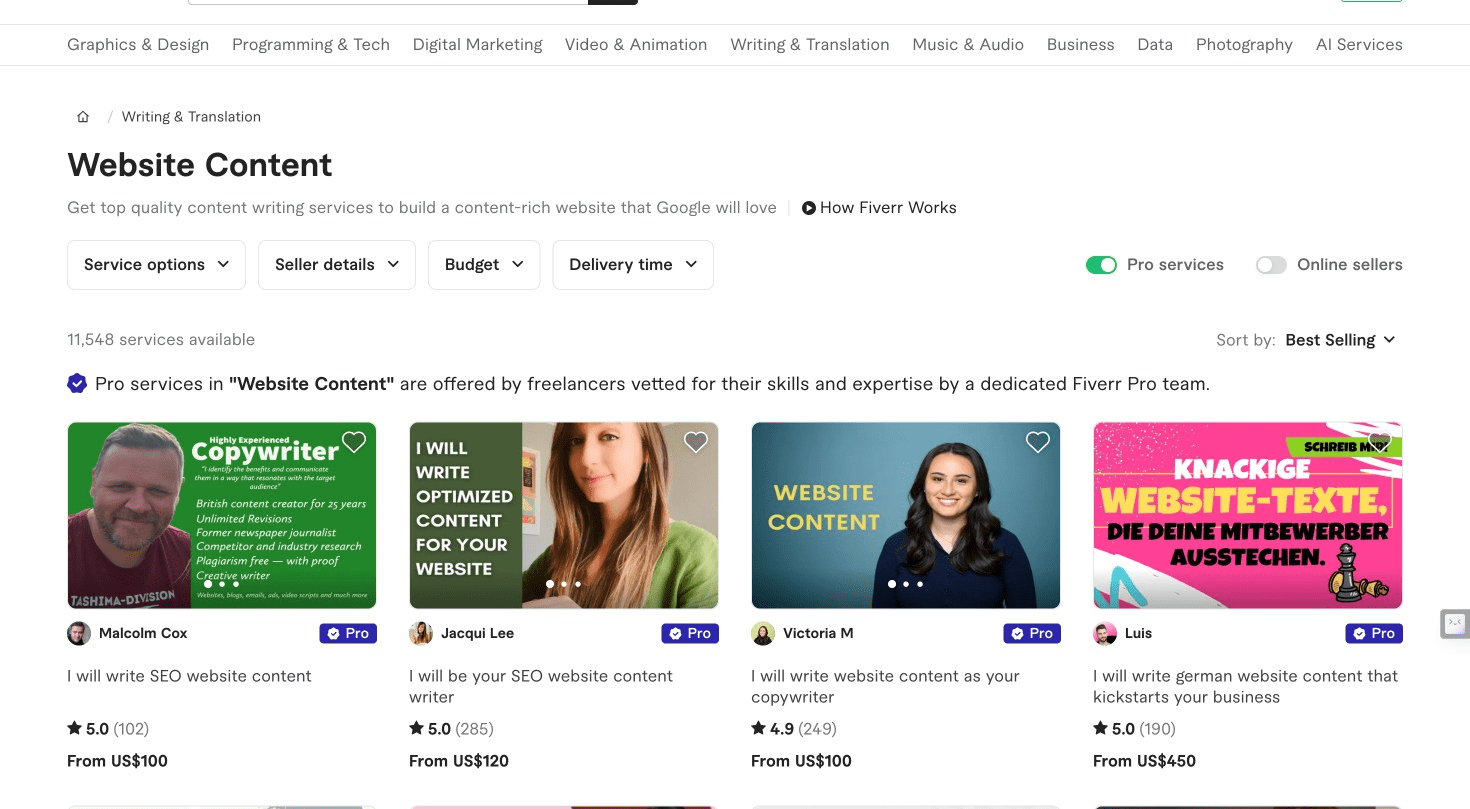Select Digital Marketing category
The image size is (1470, 809).
[x=477, y=45]
